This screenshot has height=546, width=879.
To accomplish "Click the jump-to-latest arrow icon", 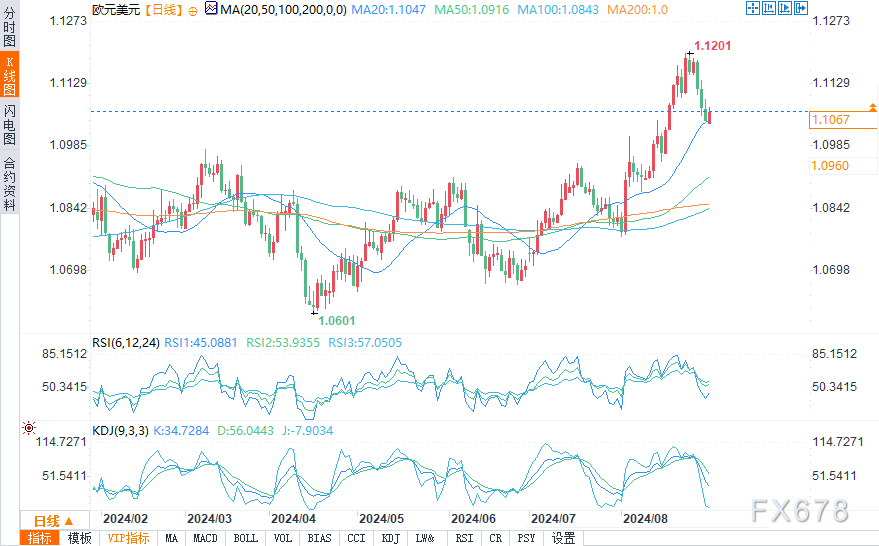I will [801, 8].
